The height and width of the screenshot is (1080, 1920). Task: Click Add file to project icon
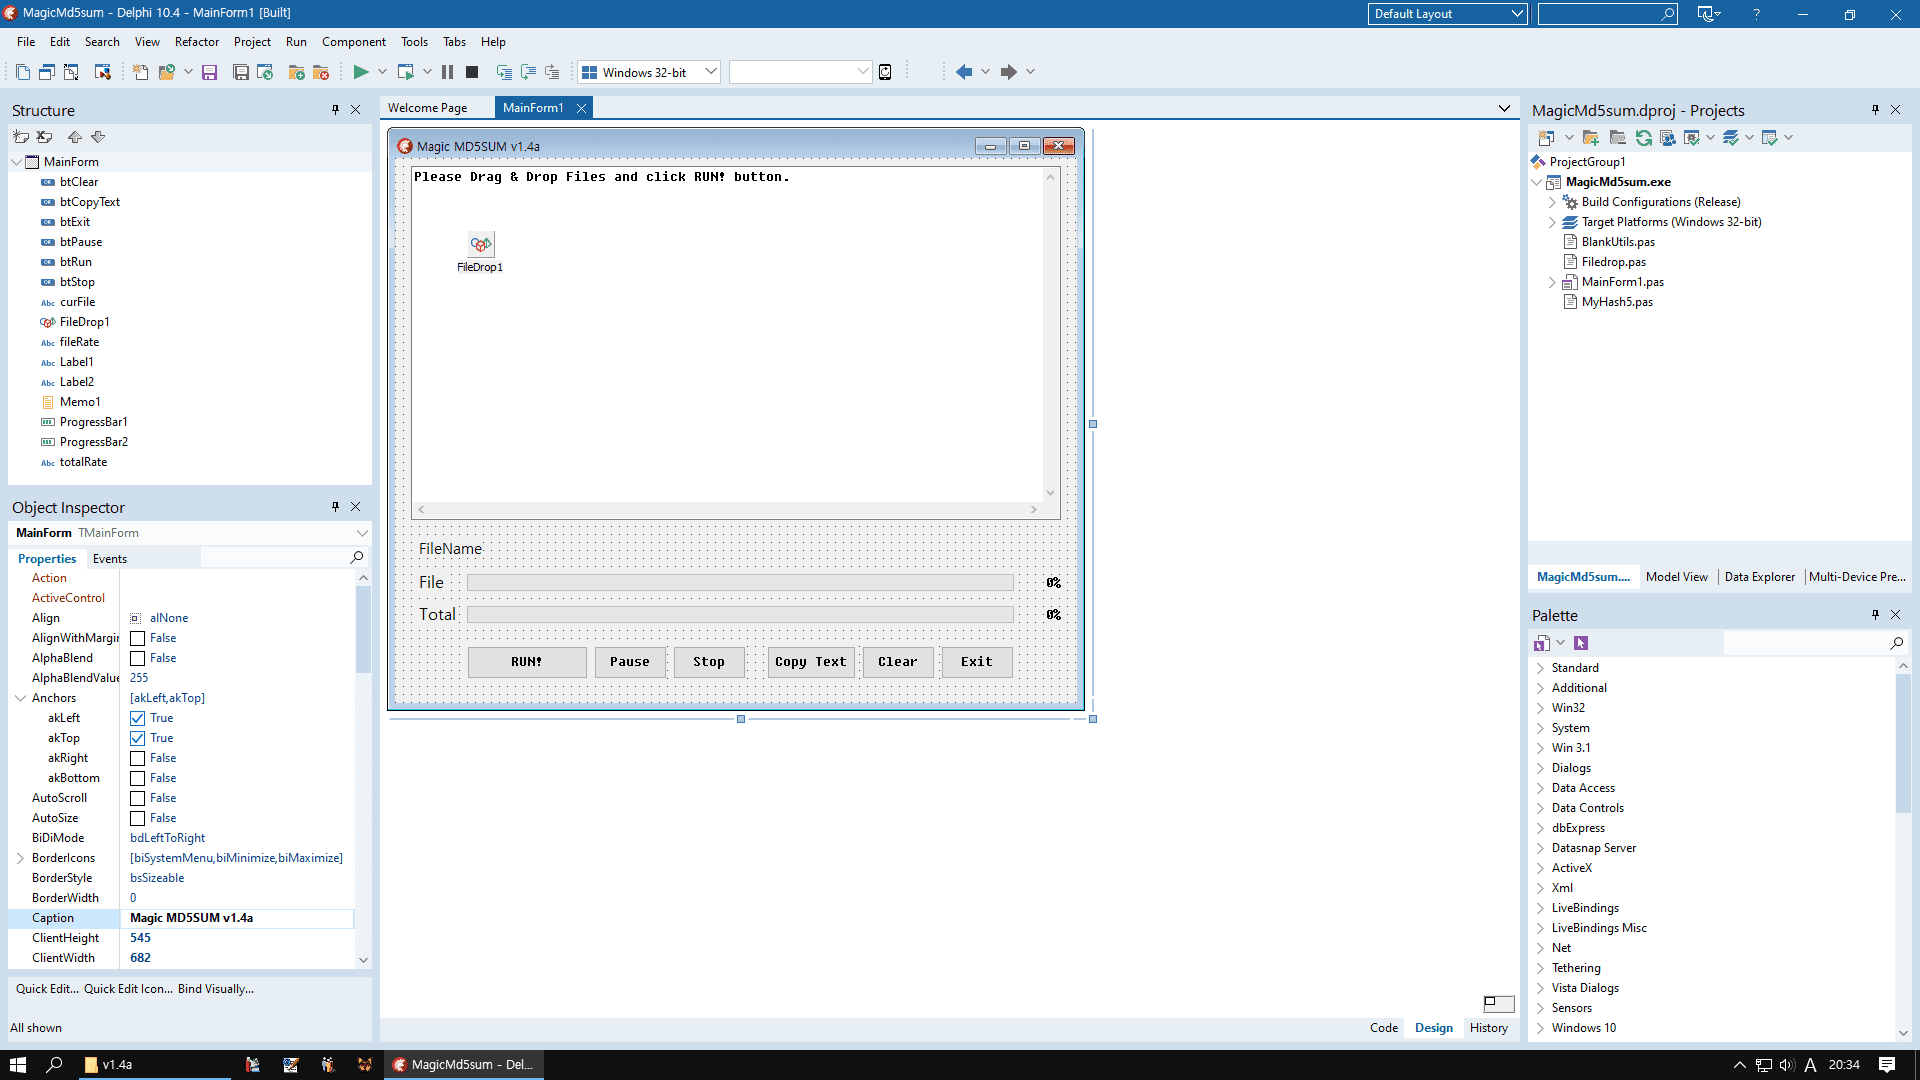(296, 72)
